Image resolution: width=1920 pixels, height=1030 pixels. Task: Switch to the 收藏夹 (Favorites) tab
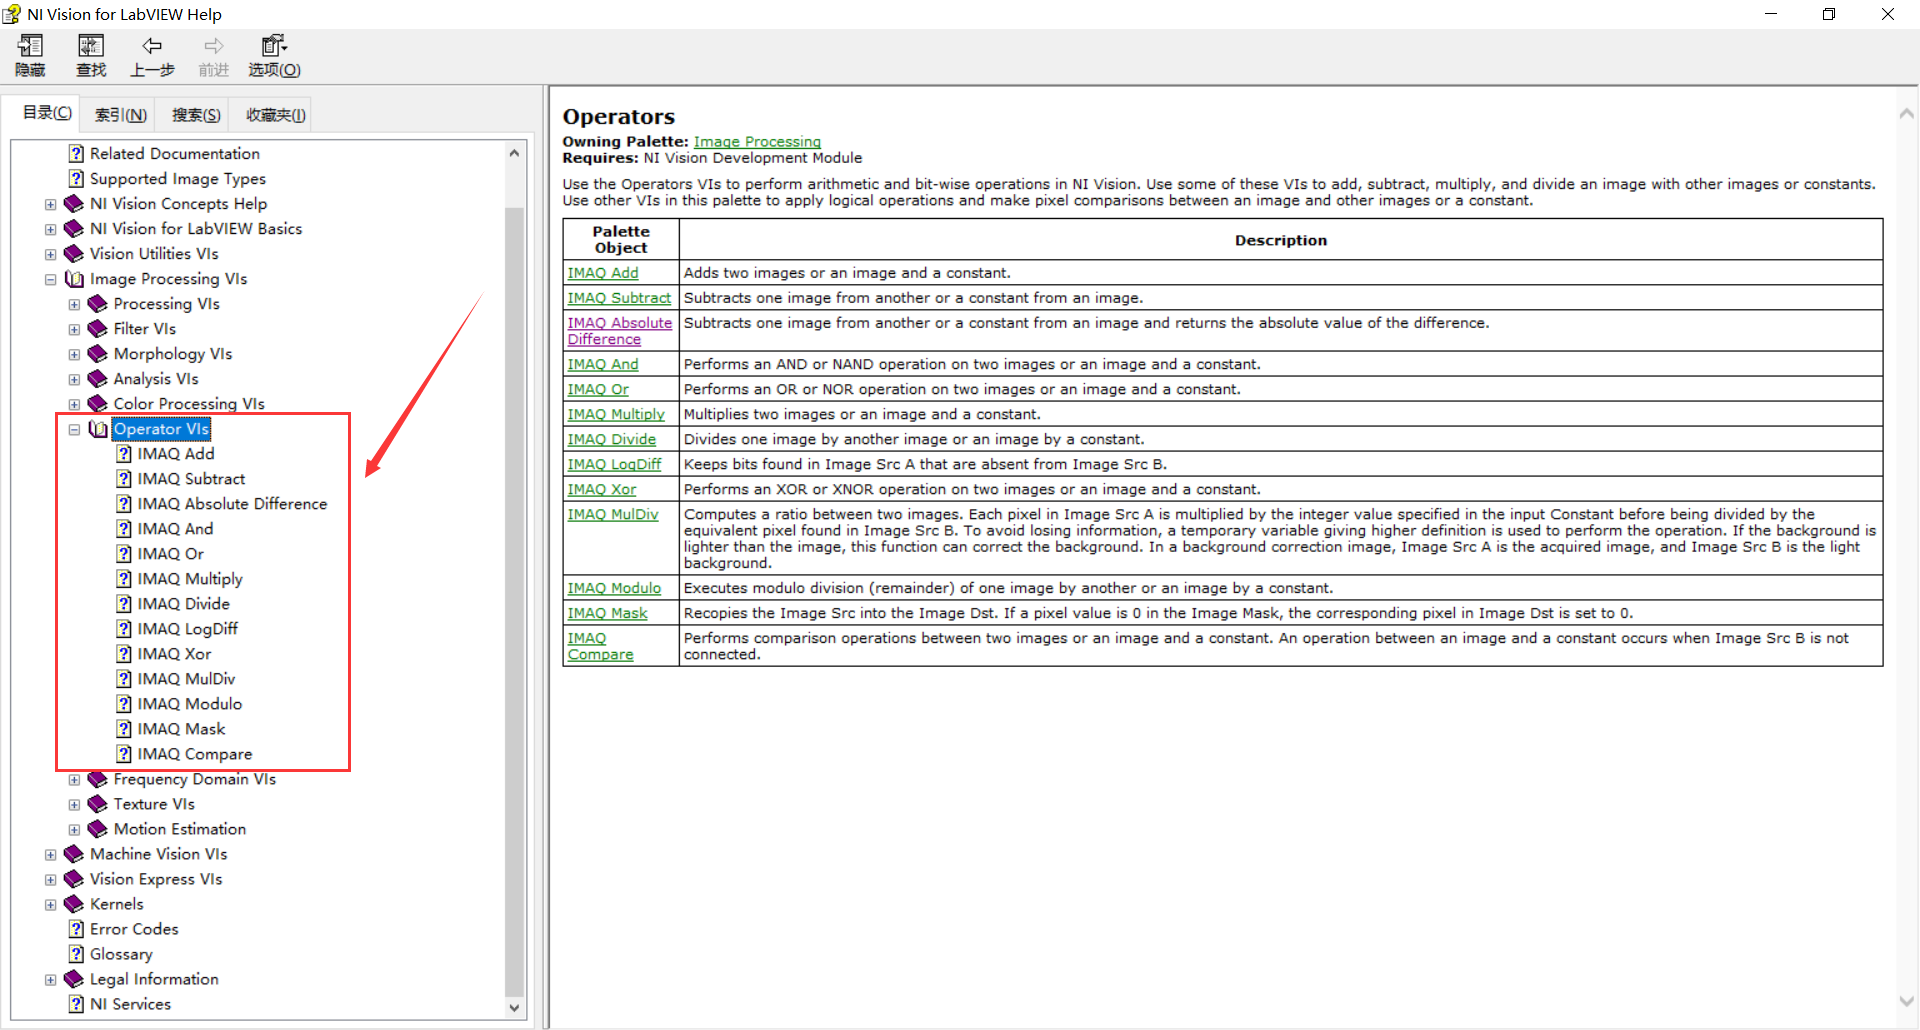pos(275,115)
